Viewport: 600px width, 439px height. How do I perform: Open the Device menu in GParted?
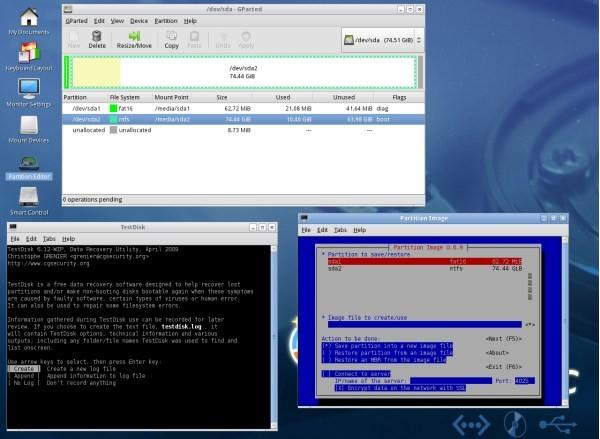click(139, 21)
